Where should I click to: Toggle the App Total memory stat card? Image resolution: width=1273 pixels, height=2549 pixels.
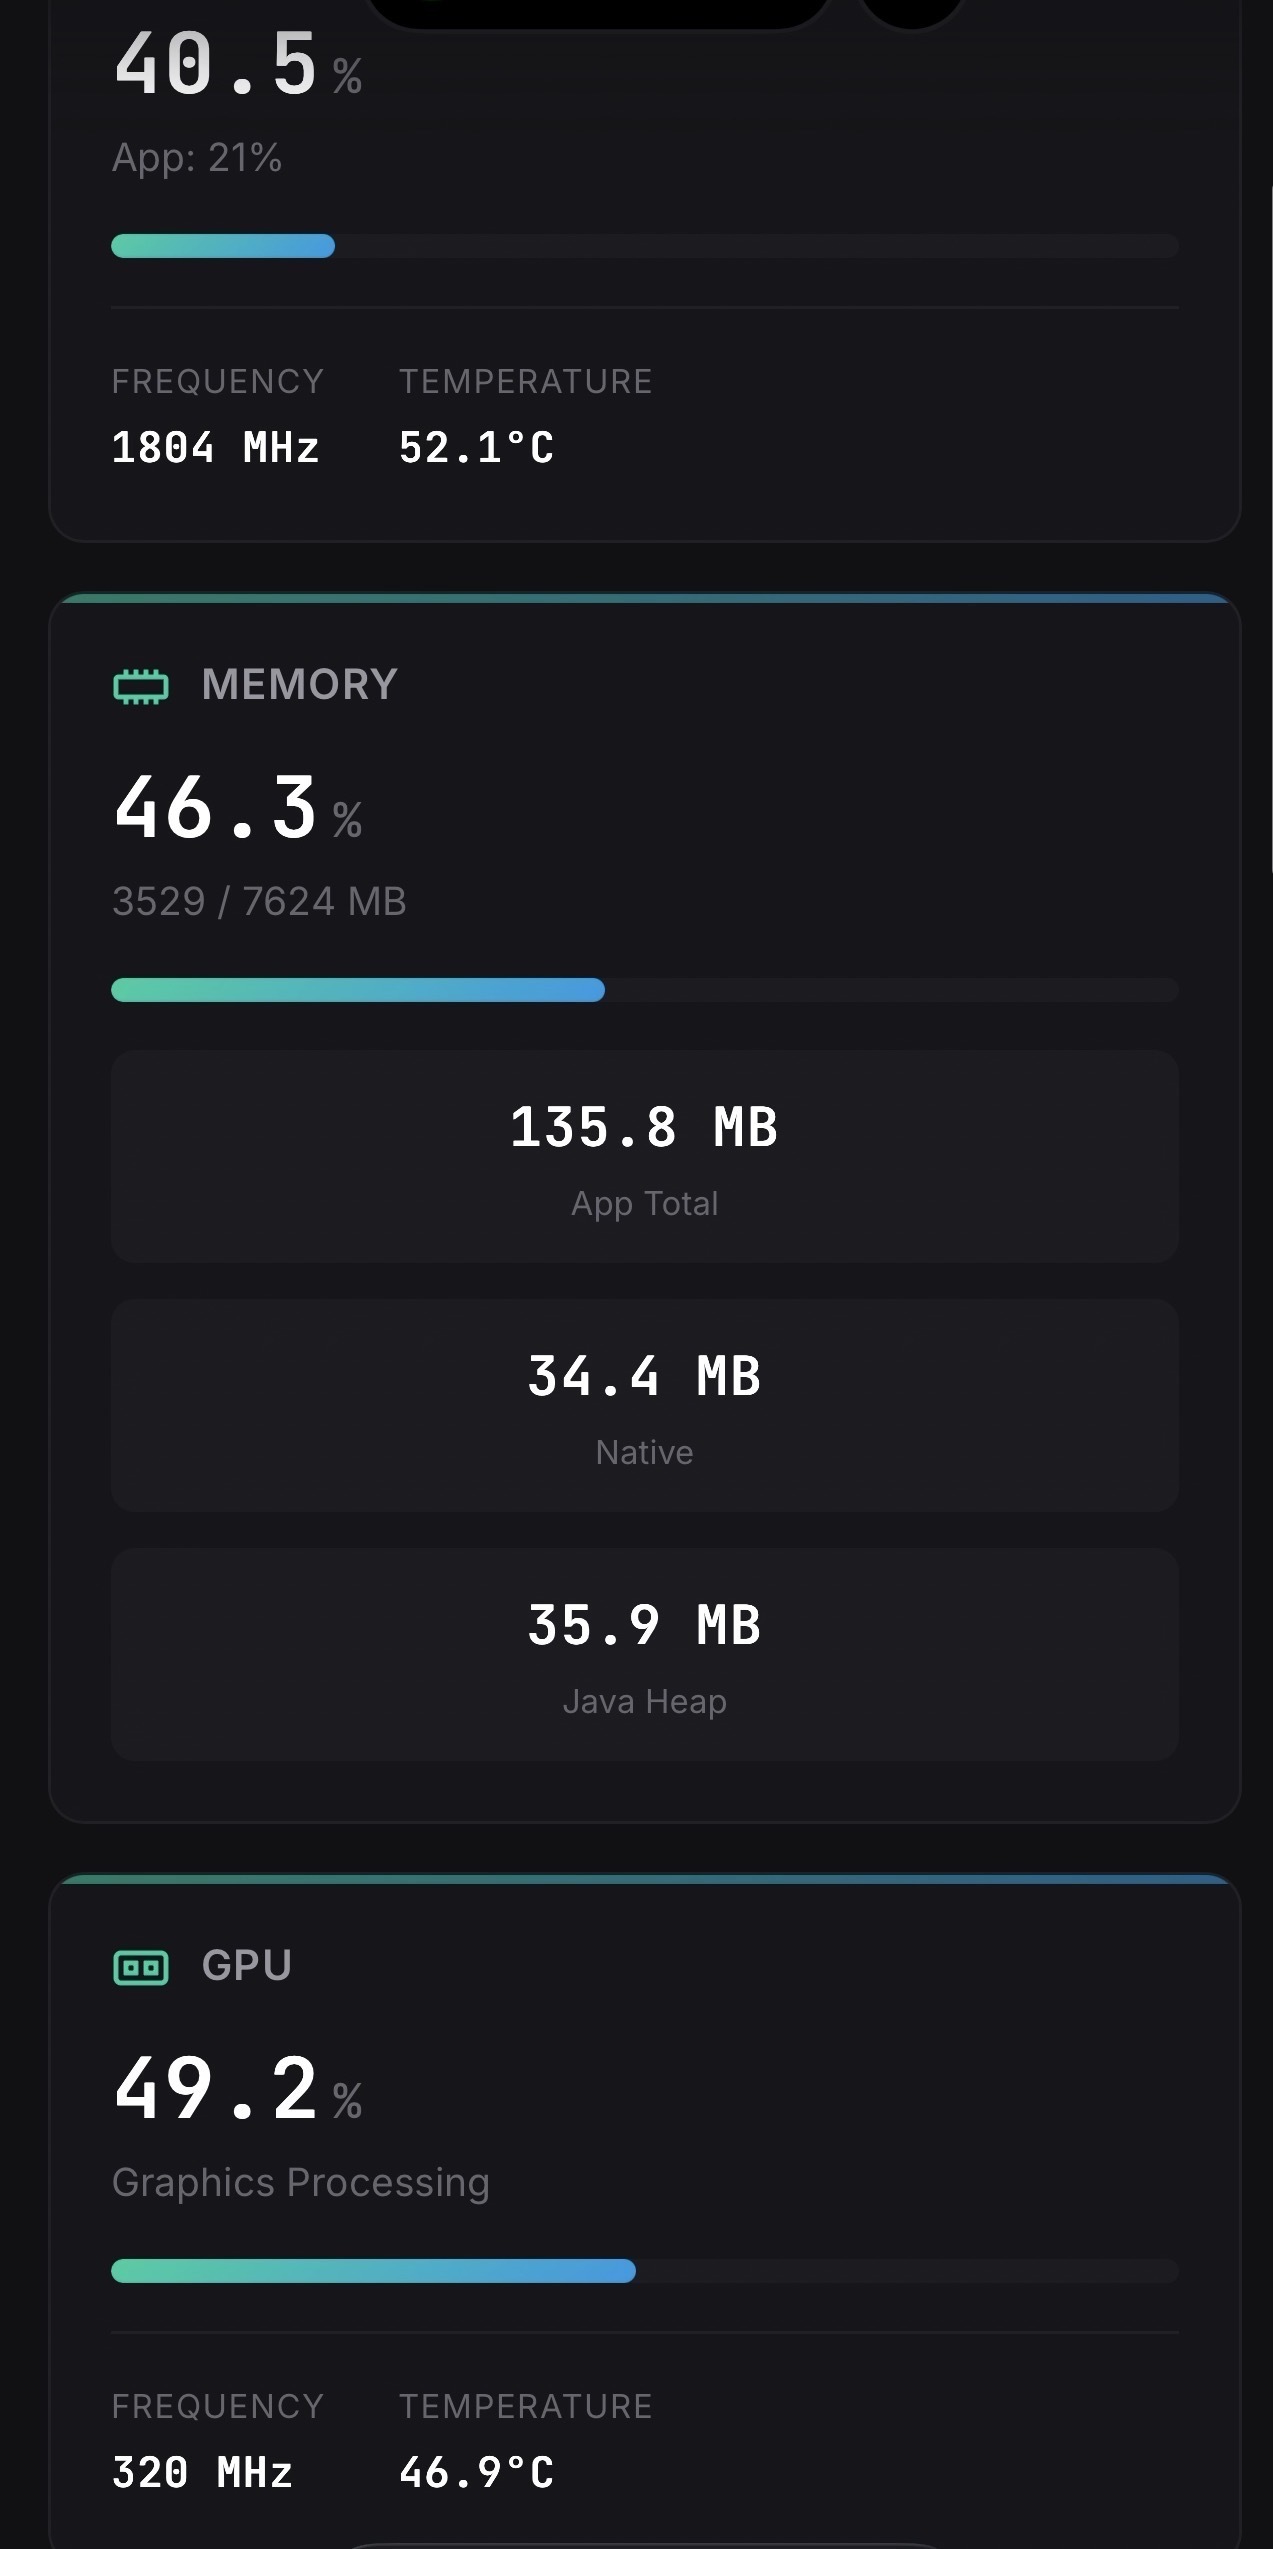click(x=646, y=1155)
